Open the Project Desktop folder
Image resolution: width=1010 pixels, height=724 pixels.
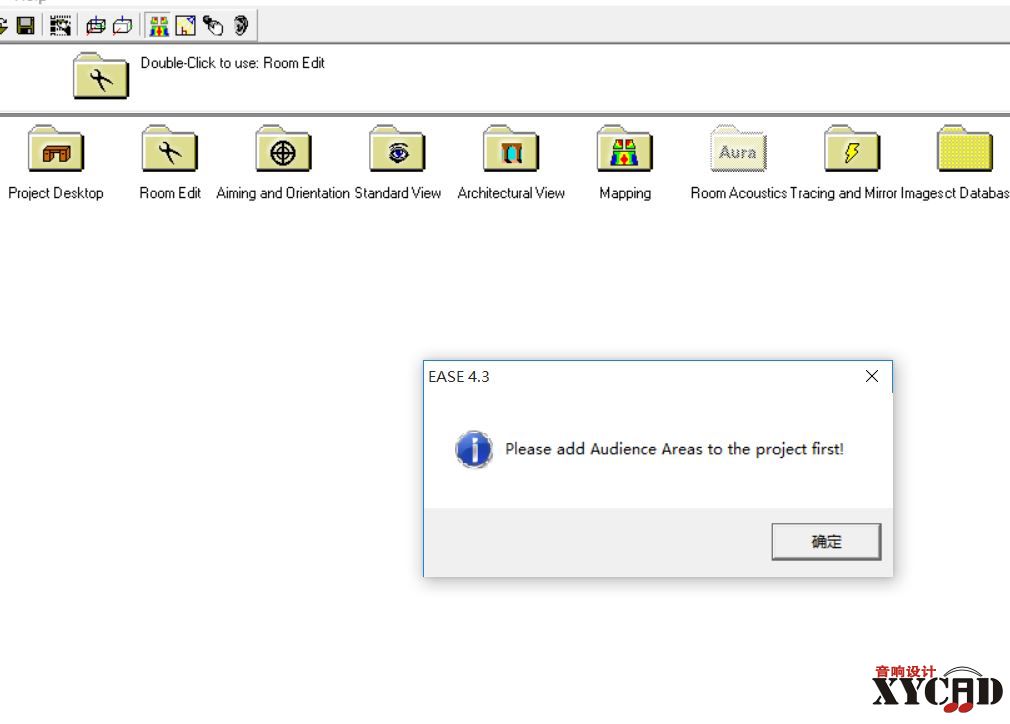pyautogui.click(x=56, y=148)
